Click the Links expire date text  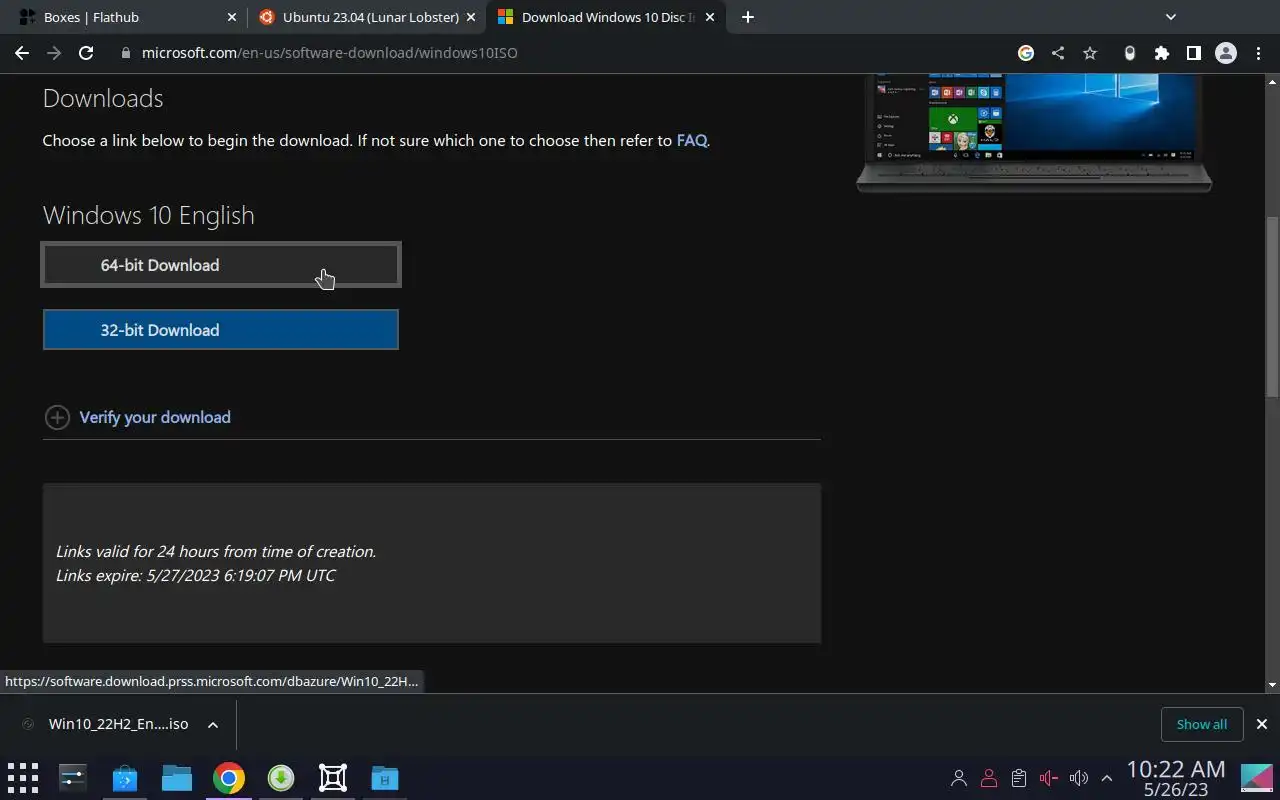196,575
